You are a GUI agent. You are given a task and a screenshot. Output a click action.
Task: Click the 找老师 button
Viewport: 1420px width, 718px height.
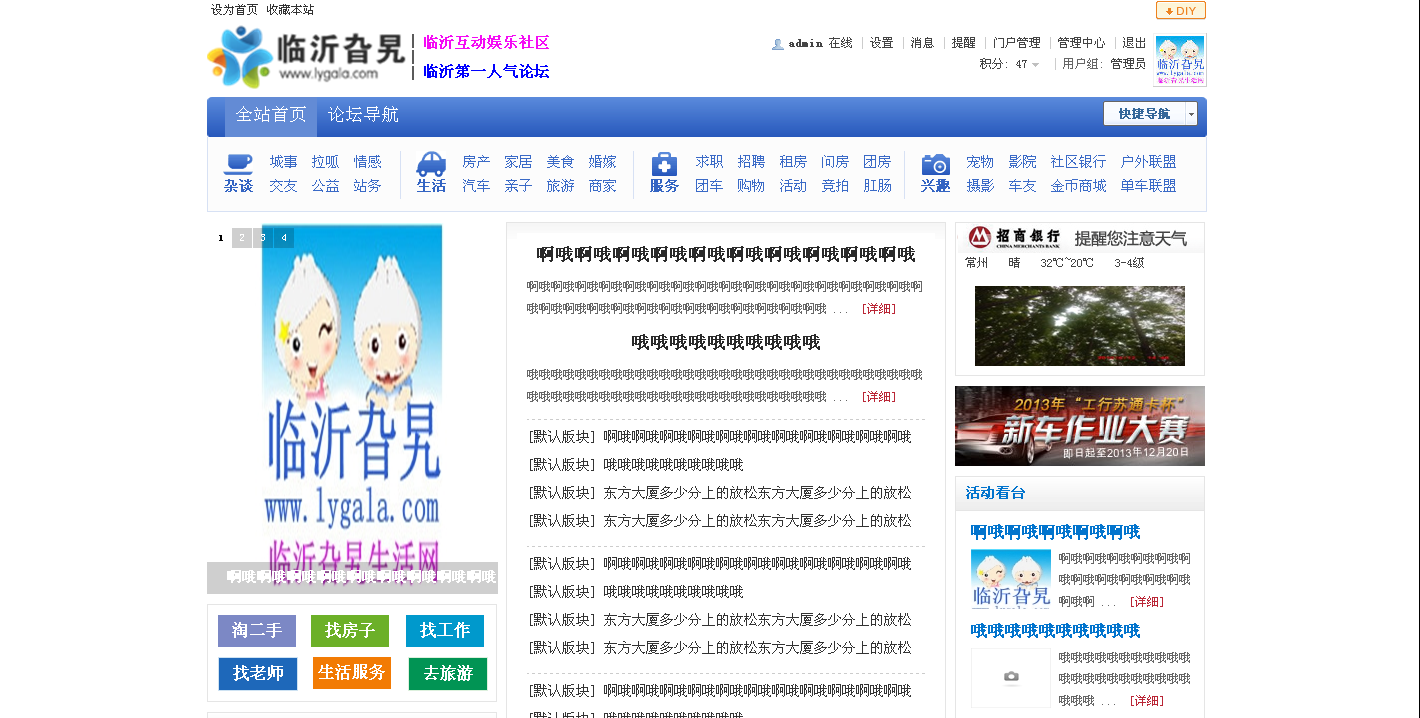point(258,674)
